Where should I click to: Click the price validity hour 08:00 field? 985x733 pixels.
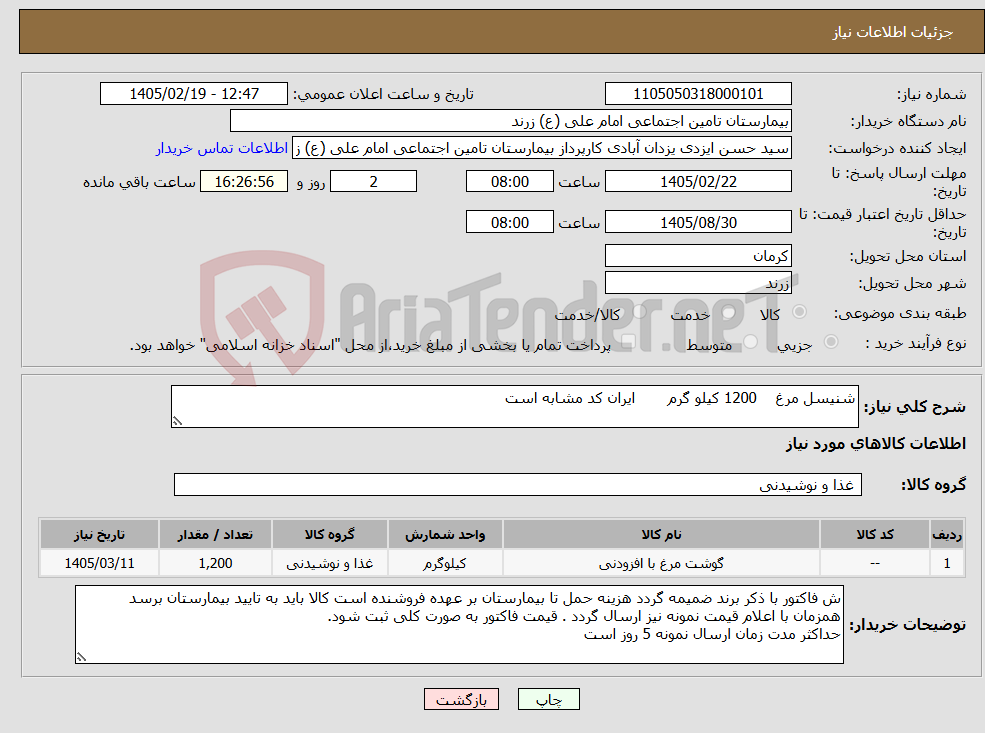pos(509,222)
